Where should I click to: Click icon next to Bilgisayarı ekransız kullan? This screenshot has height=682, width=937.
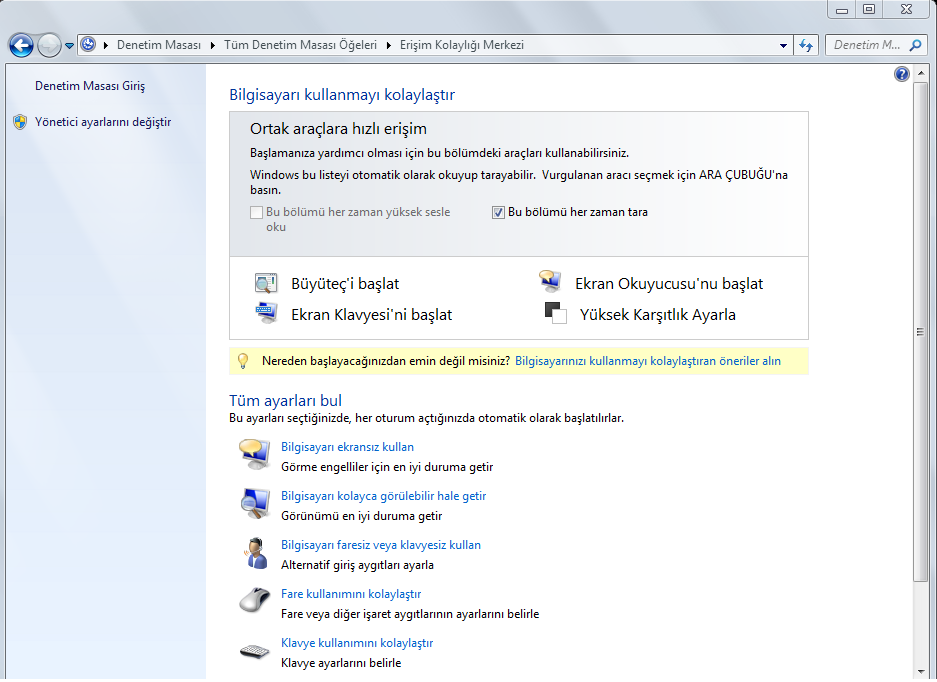pyautogui.click(x=254, y=455)
